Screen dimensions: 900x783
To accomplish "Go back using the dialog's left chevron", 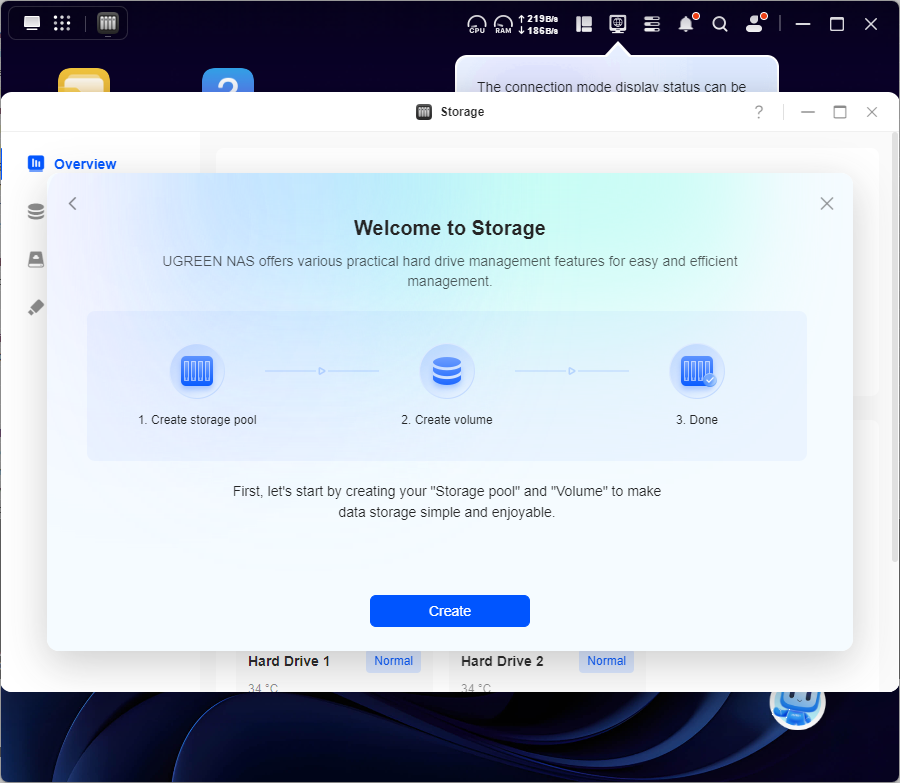I will (x=72, y=204).
